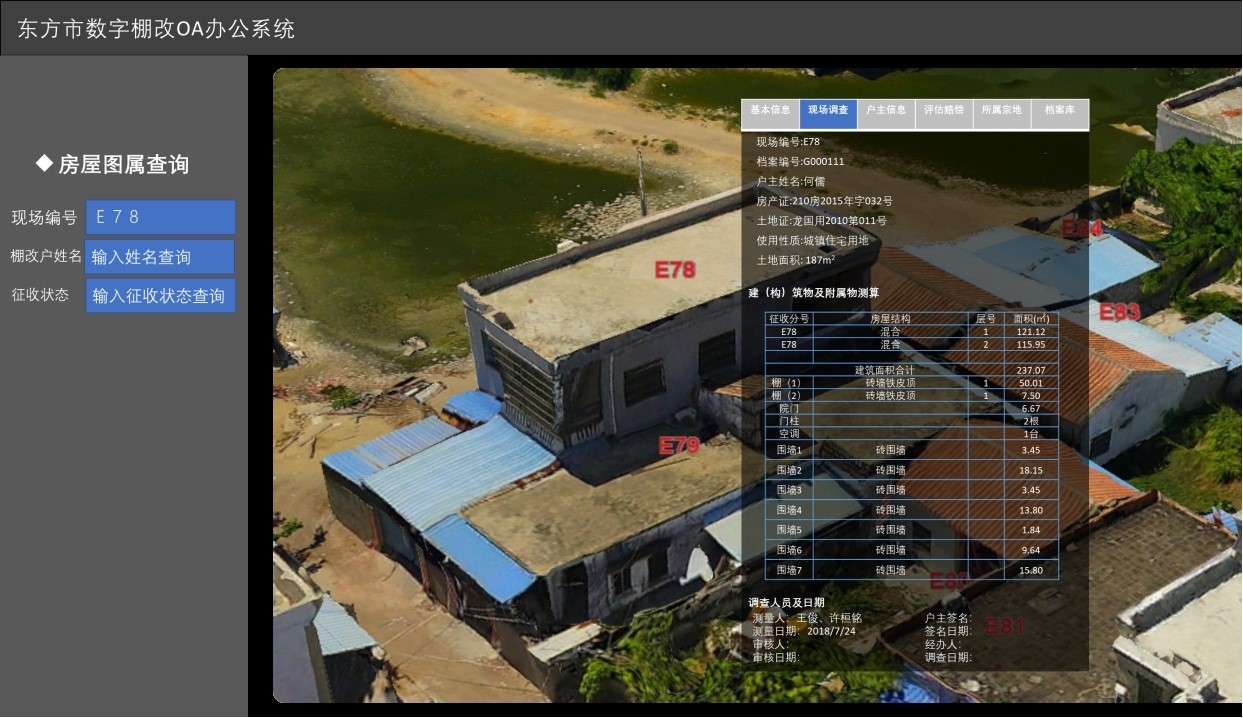1243x718 pixels.
Task: Click the 2根 value cell
Action: (x=1031, y=421)
